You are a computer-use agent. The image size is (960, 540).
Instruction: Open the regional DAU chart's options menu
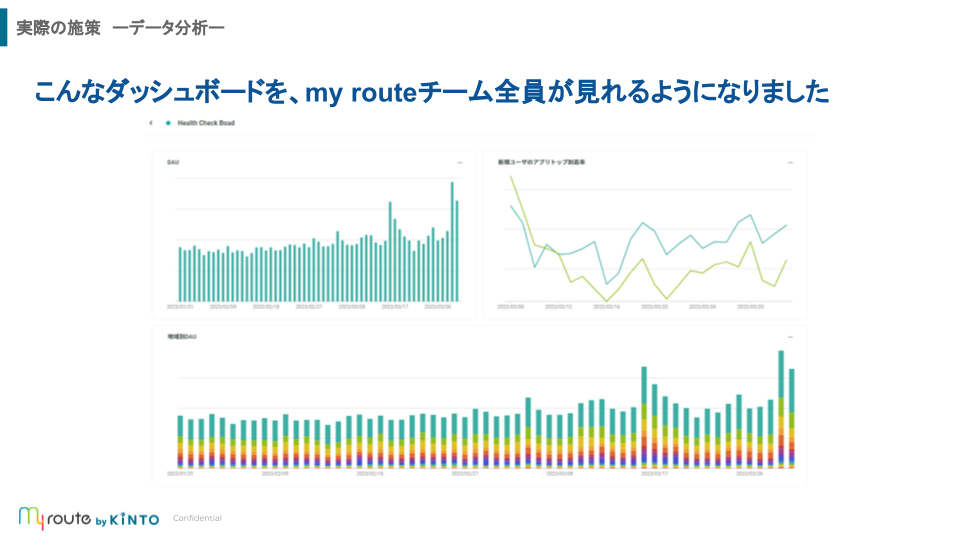789,337
